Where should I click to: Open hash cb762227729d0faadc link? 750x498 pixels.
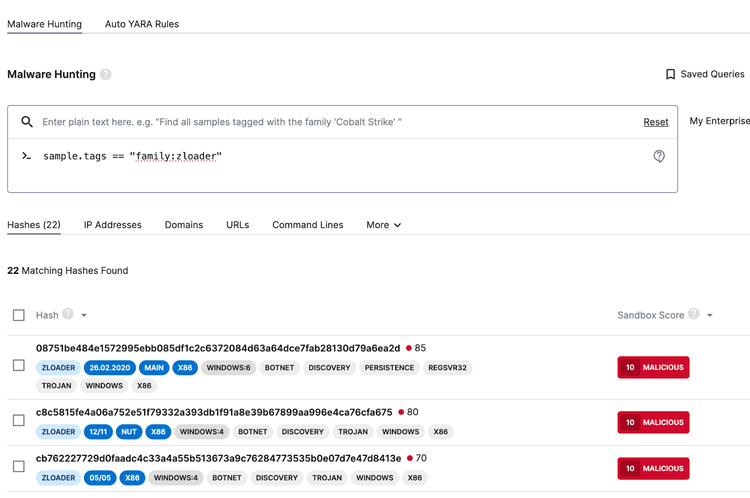point(218,458)
